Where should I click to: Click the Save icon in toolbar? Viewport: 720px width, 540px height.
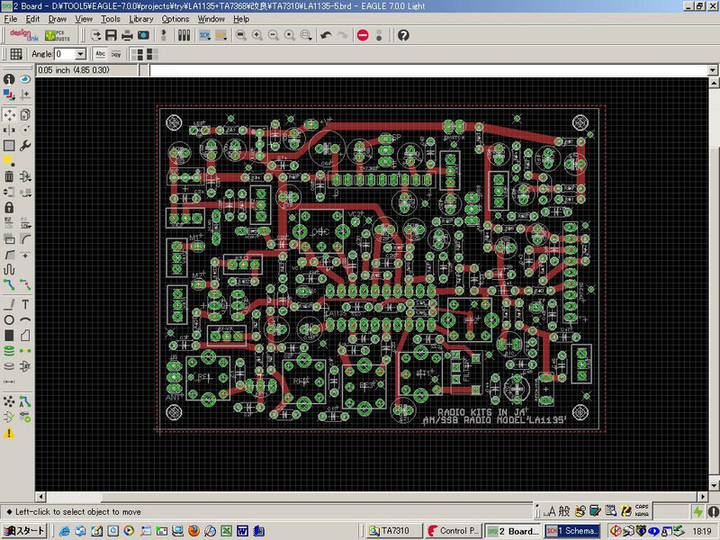coord(111,35)
